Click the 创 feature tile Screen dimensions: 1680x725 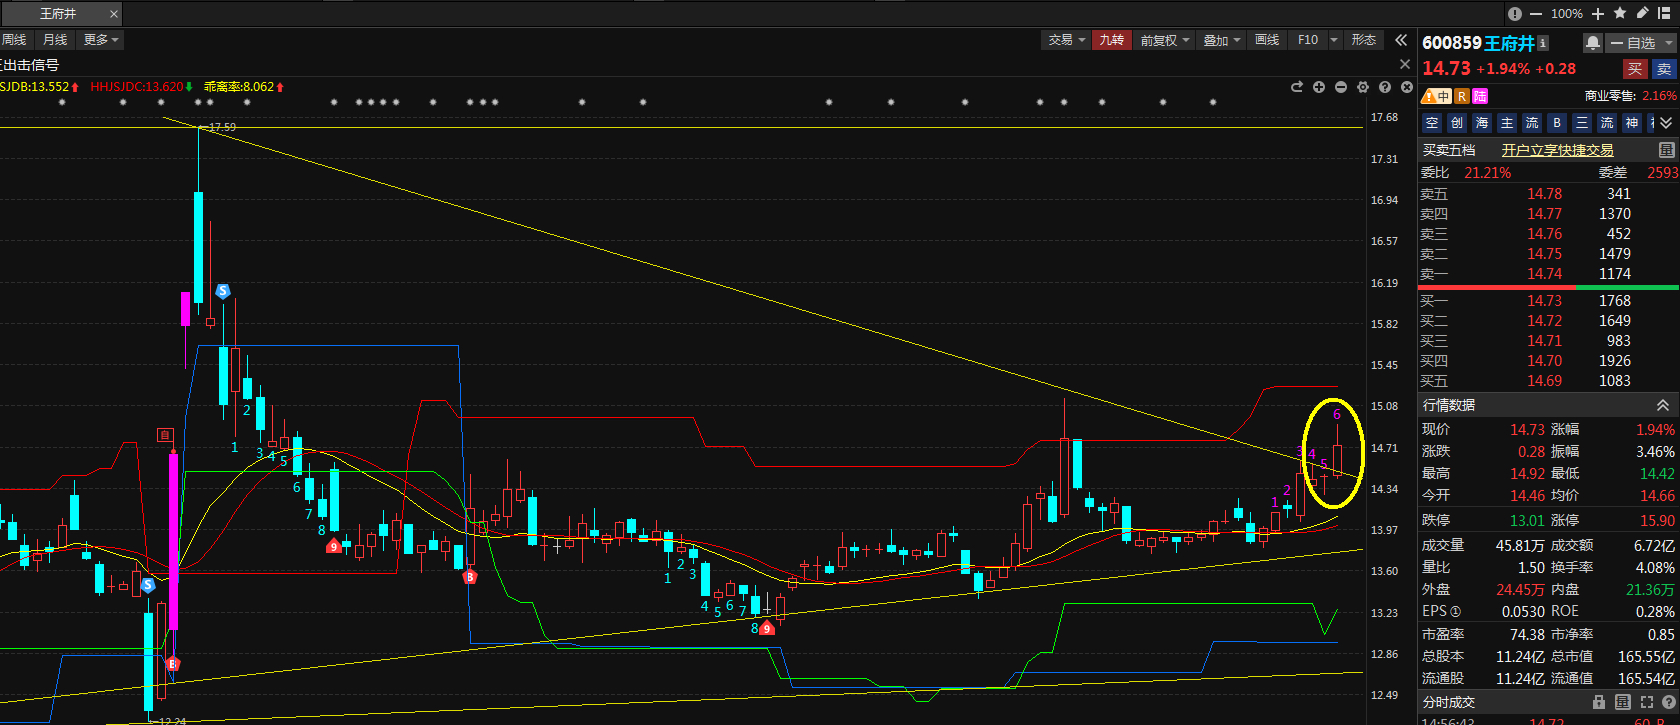(1457, 123)
